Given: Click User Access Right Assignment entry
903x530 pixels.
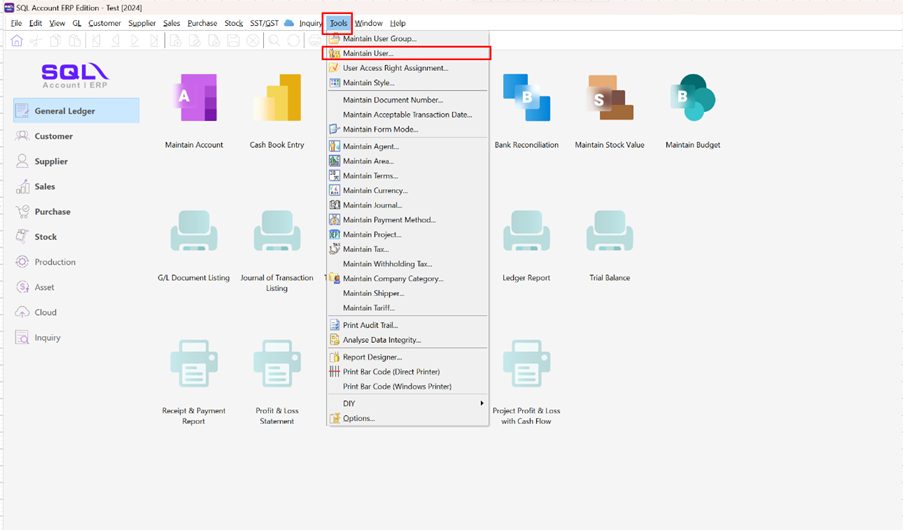Looking at the screenshot, I should [395, 68].
